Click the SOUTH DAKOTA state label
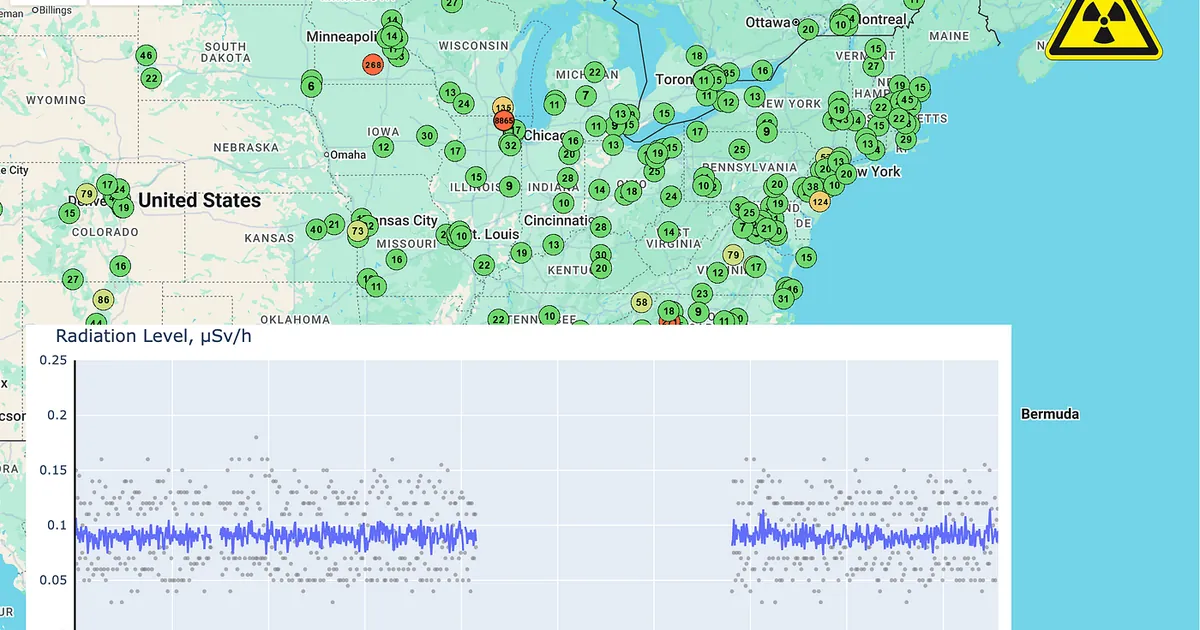1200x630 pixels. coord(225,52)
